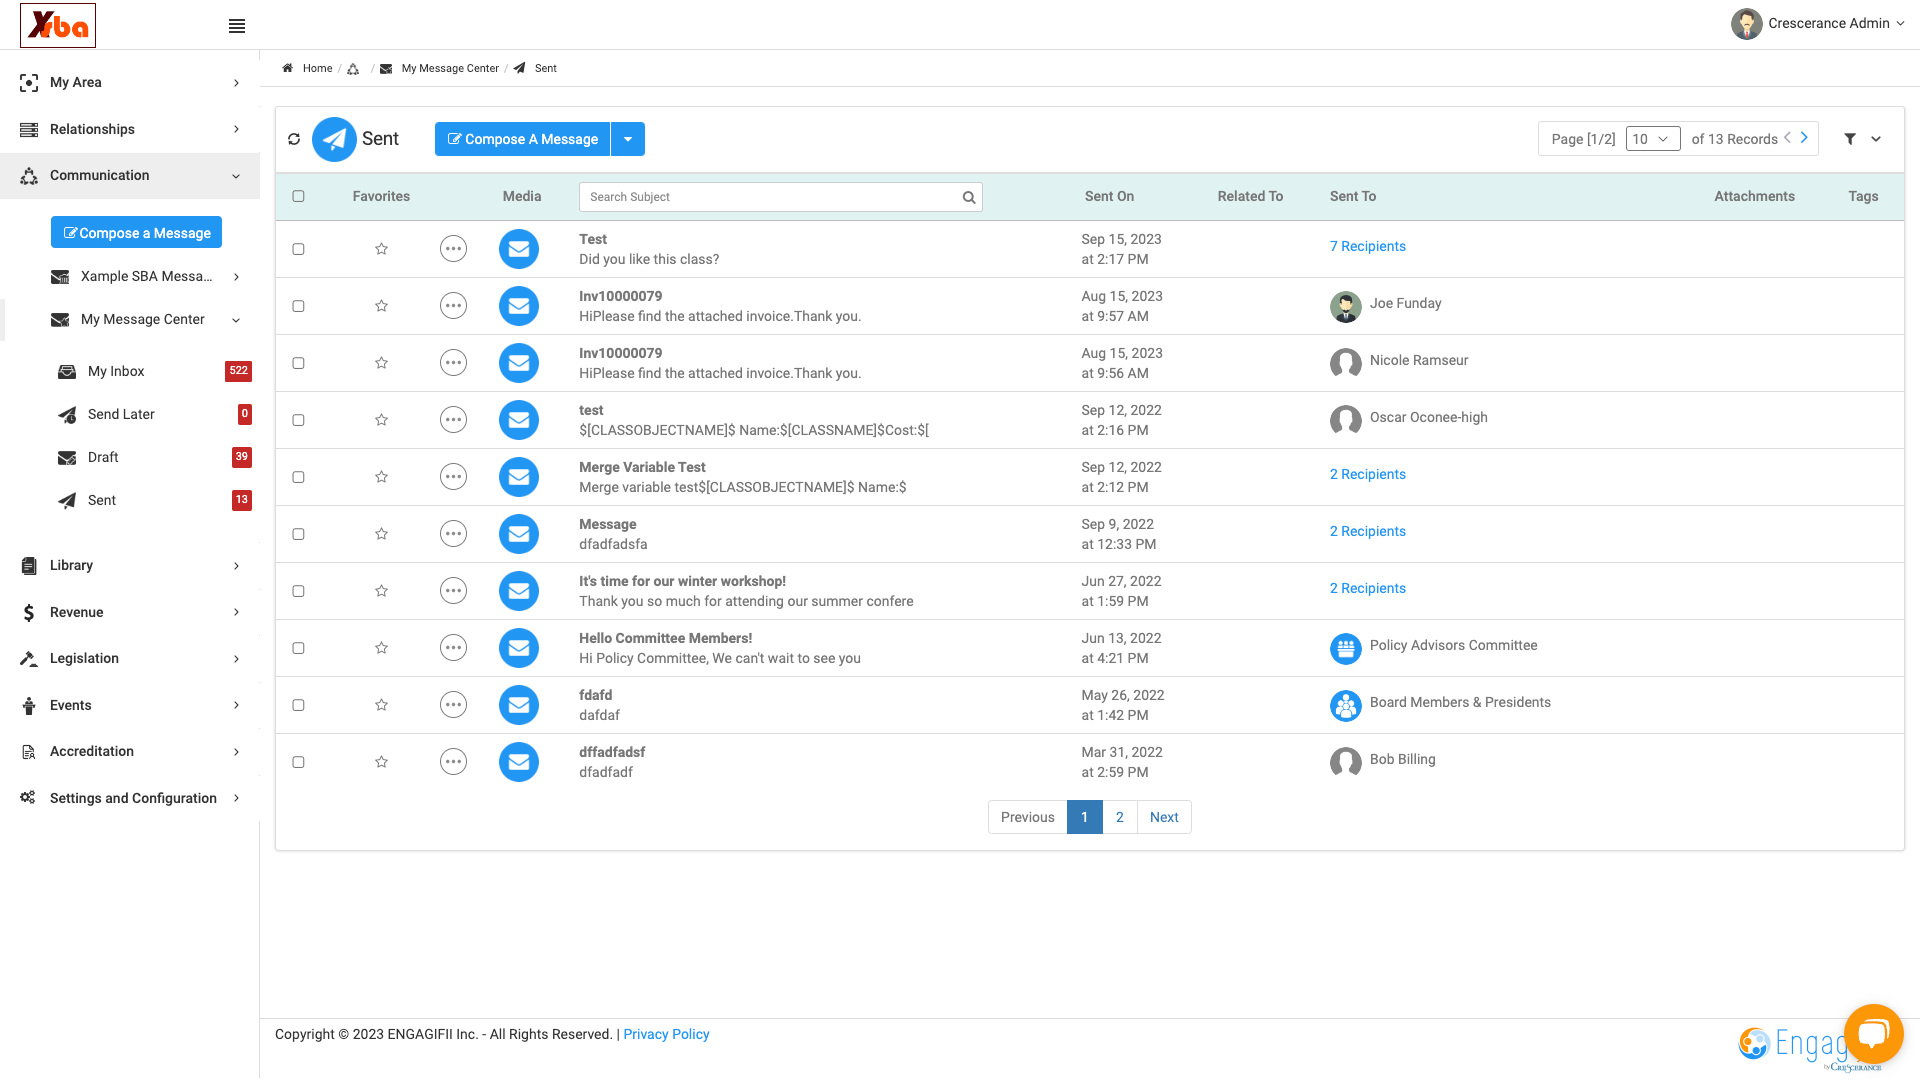Open the 7 Recipients link
This screenshot has height=1080, width=1920.
pyautogui.click(x=1367, y=246)
